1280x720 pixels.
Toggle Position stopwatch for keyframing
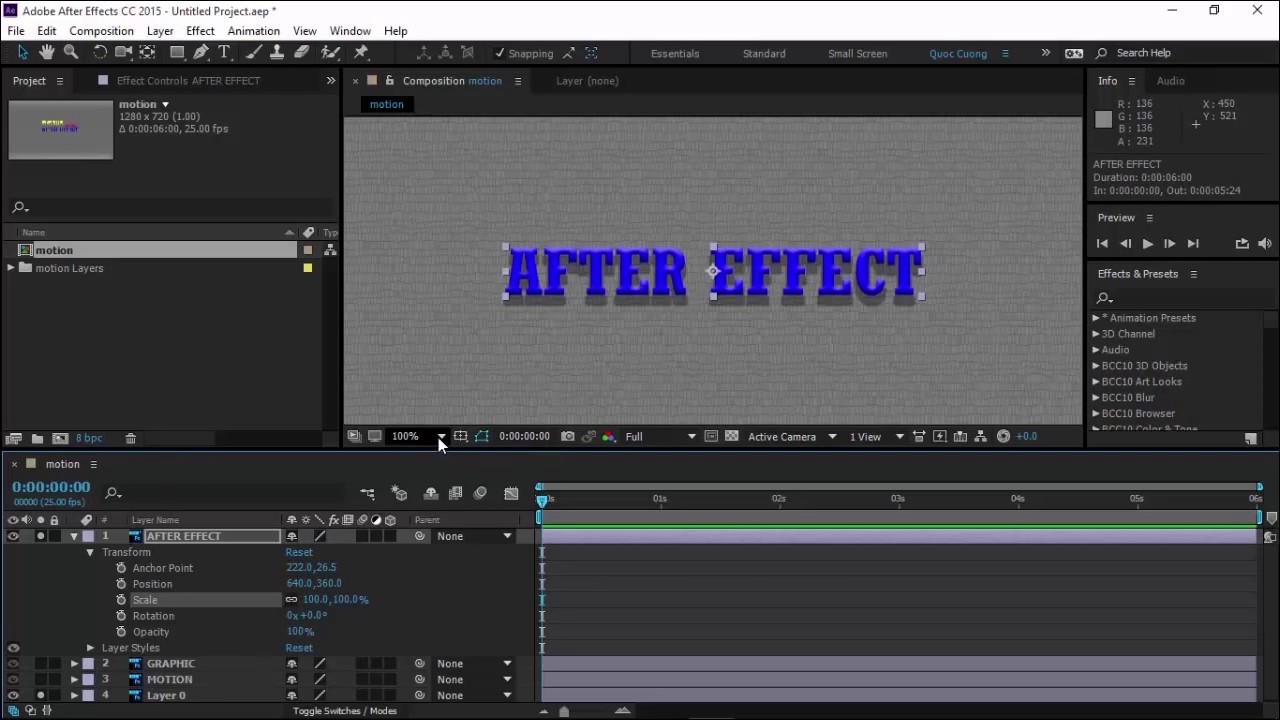click(x=122, y=584)
